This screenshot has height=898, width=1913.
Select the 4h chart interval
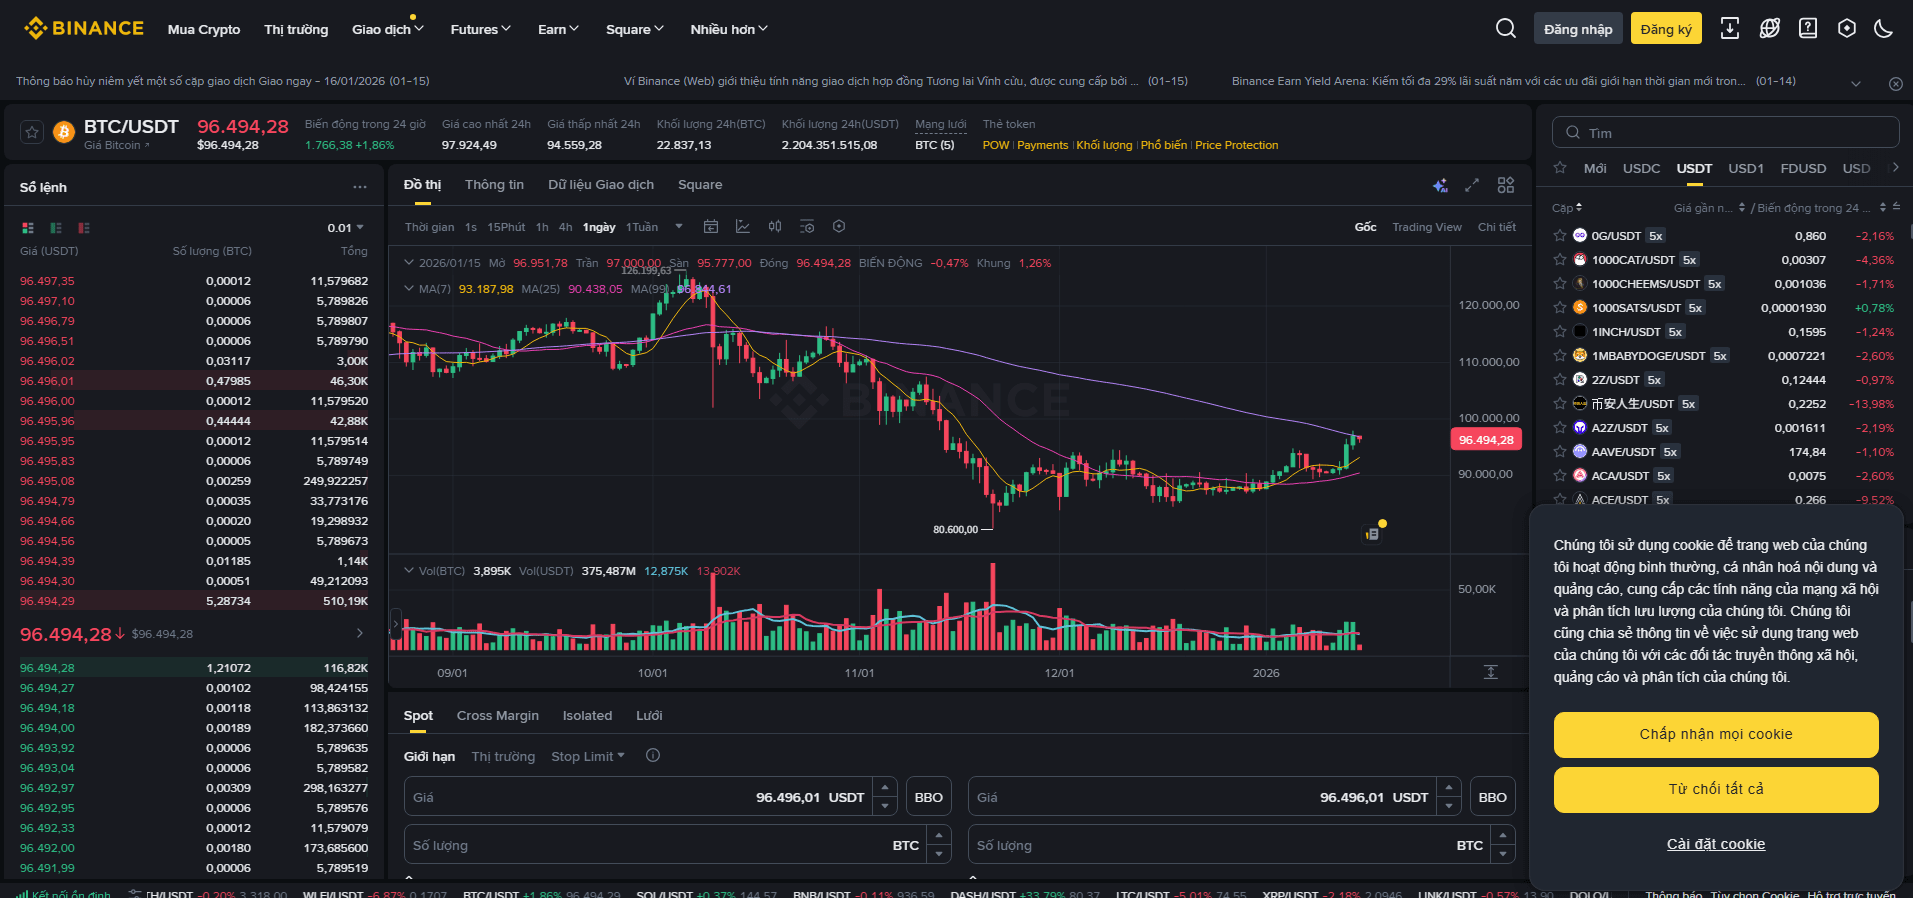click(x=565, y=227)
